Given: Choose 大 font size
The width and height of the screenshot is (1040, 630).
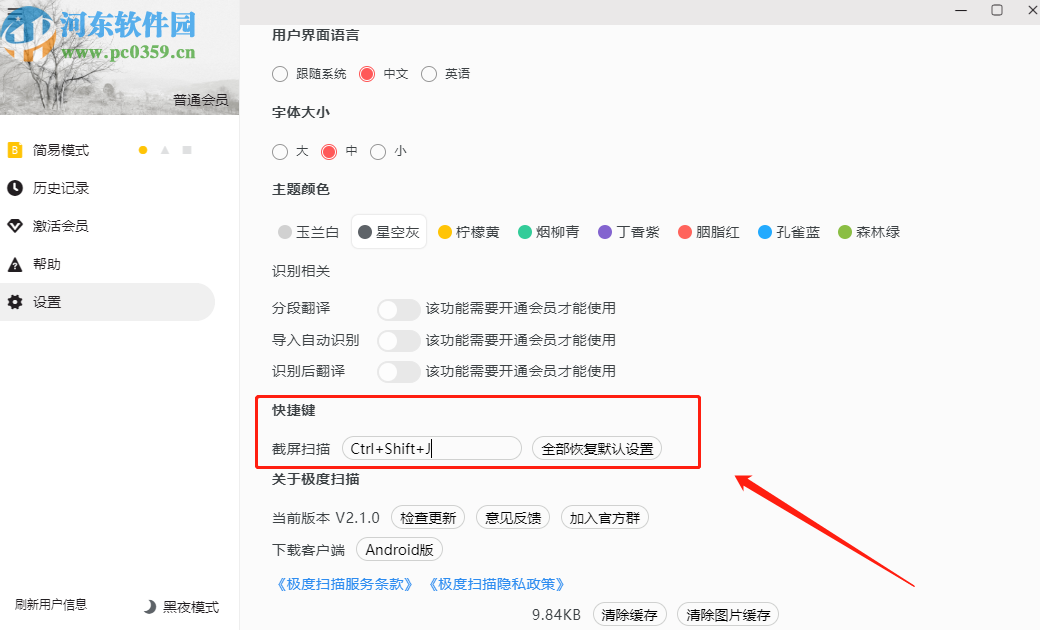Looking at the screenshot, I should [280, 151].
